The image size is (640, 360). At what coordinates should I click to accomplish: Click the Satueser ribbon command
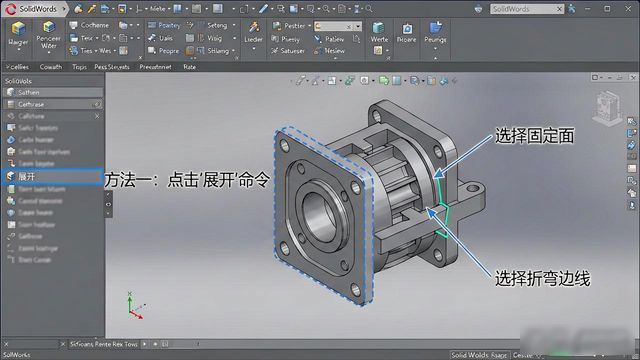288,51
